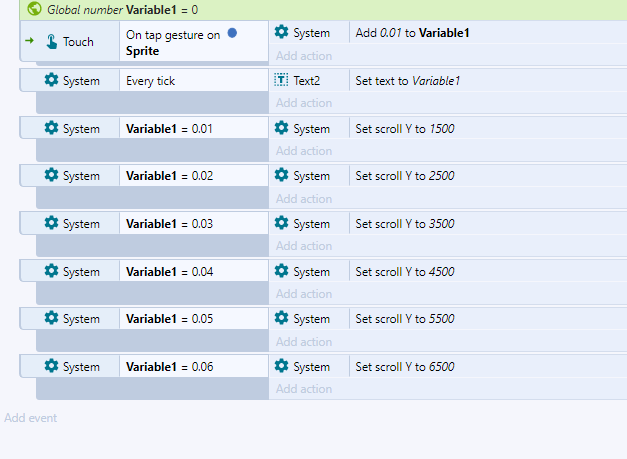Viewport: 627px width, 459px height.
Task: Click condition gear icon in Variable1 = 0.01 row
Action: pyautogui.click(x=51, y=128)
